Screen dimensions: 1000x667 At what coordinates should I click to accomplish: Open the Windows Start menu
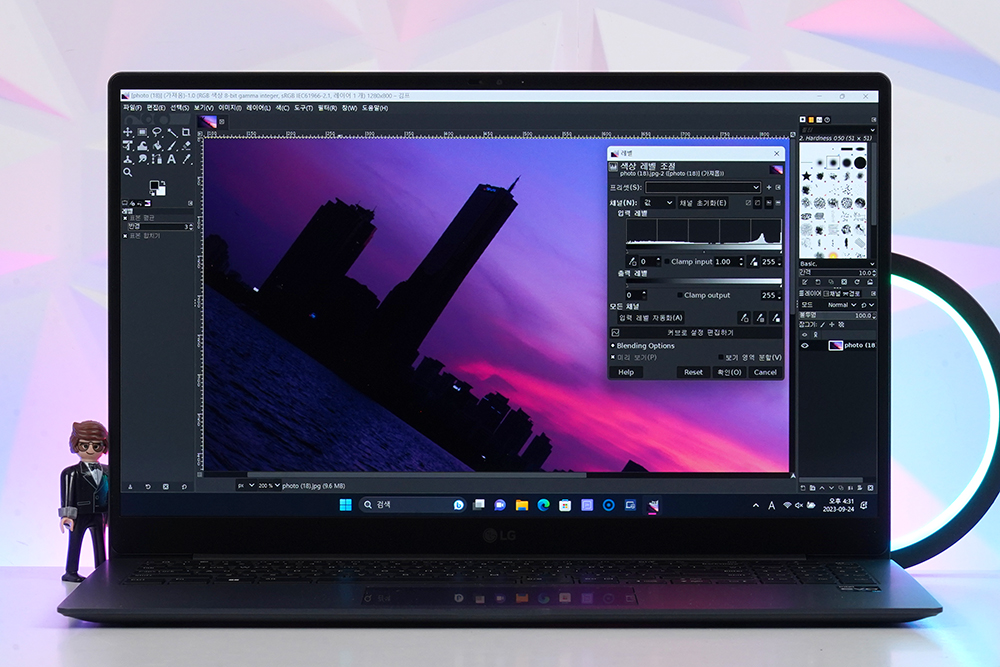tap(346, 505)
